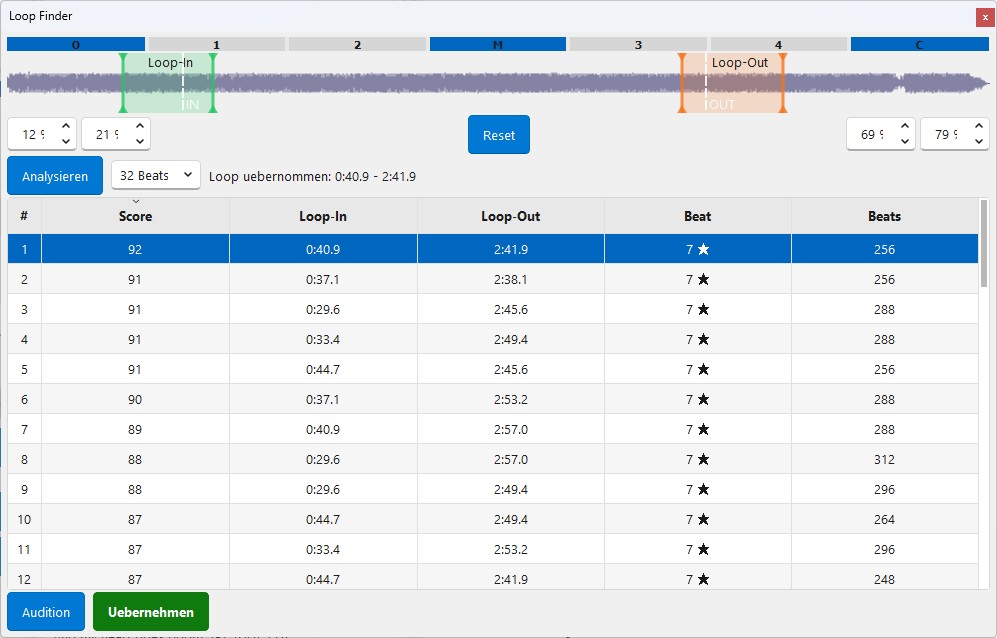Increase the 69 spinner with its up arrow

[x=905, y=127]
